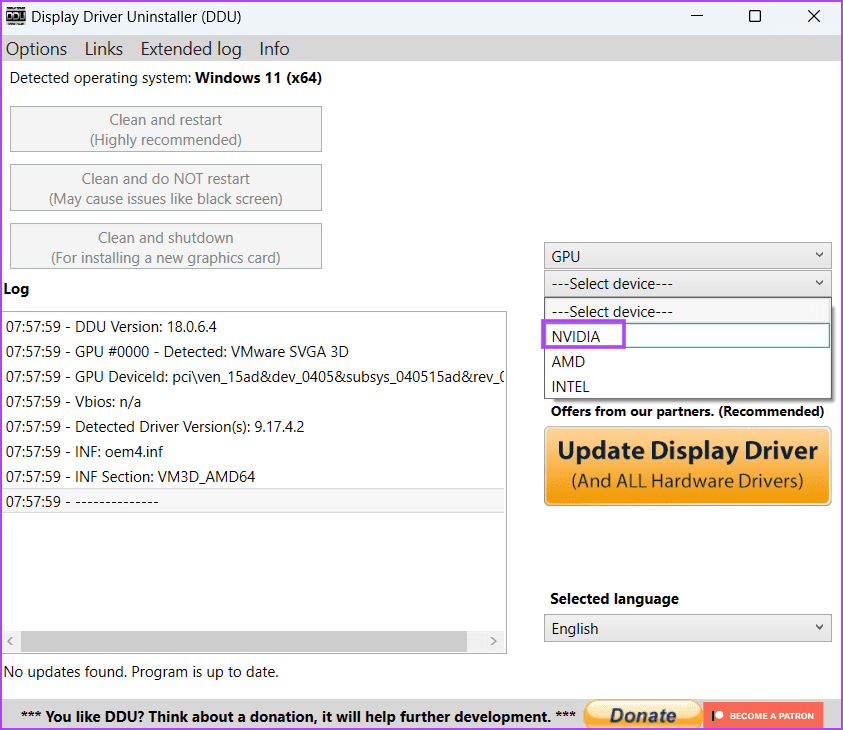843x730 pixels.
Task: Click the right arrow of the log scrollbar
Action: 493,642
